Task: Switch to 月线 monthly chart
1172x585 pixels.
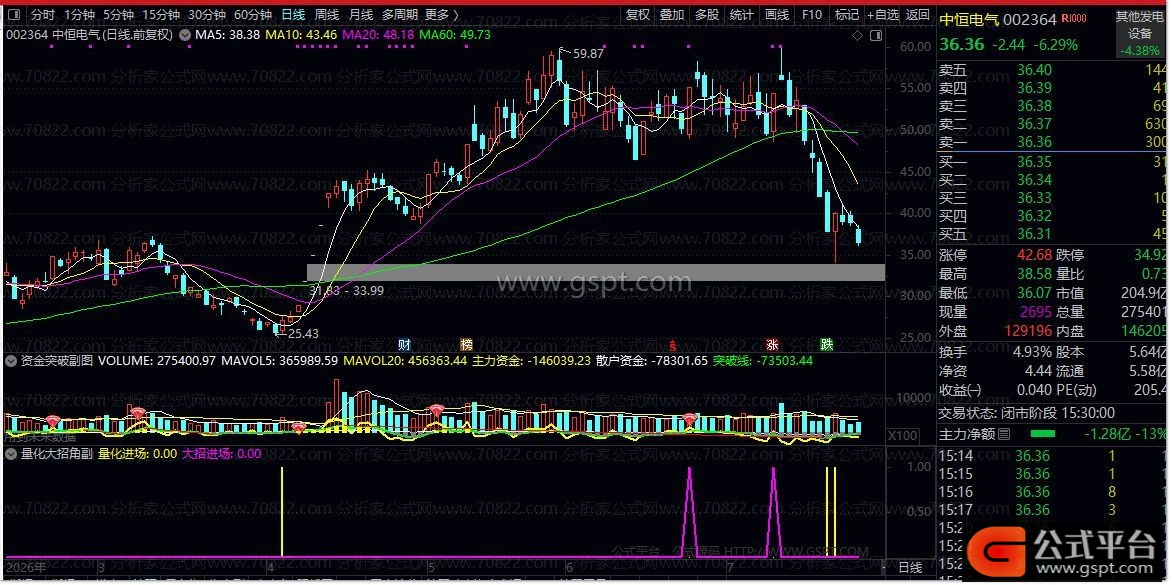Action: click(x=360, y=15)
